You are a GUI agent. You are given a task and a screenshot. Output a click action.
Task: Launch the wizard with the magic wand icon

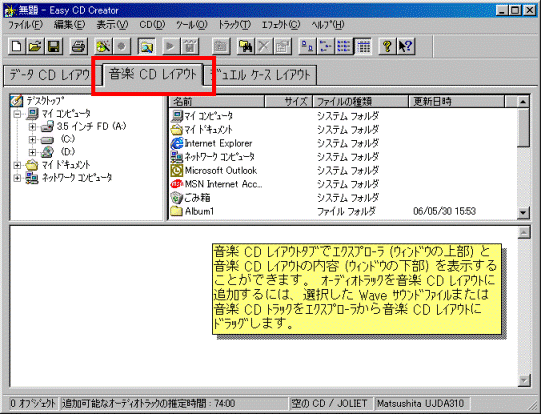coord(103,46)
